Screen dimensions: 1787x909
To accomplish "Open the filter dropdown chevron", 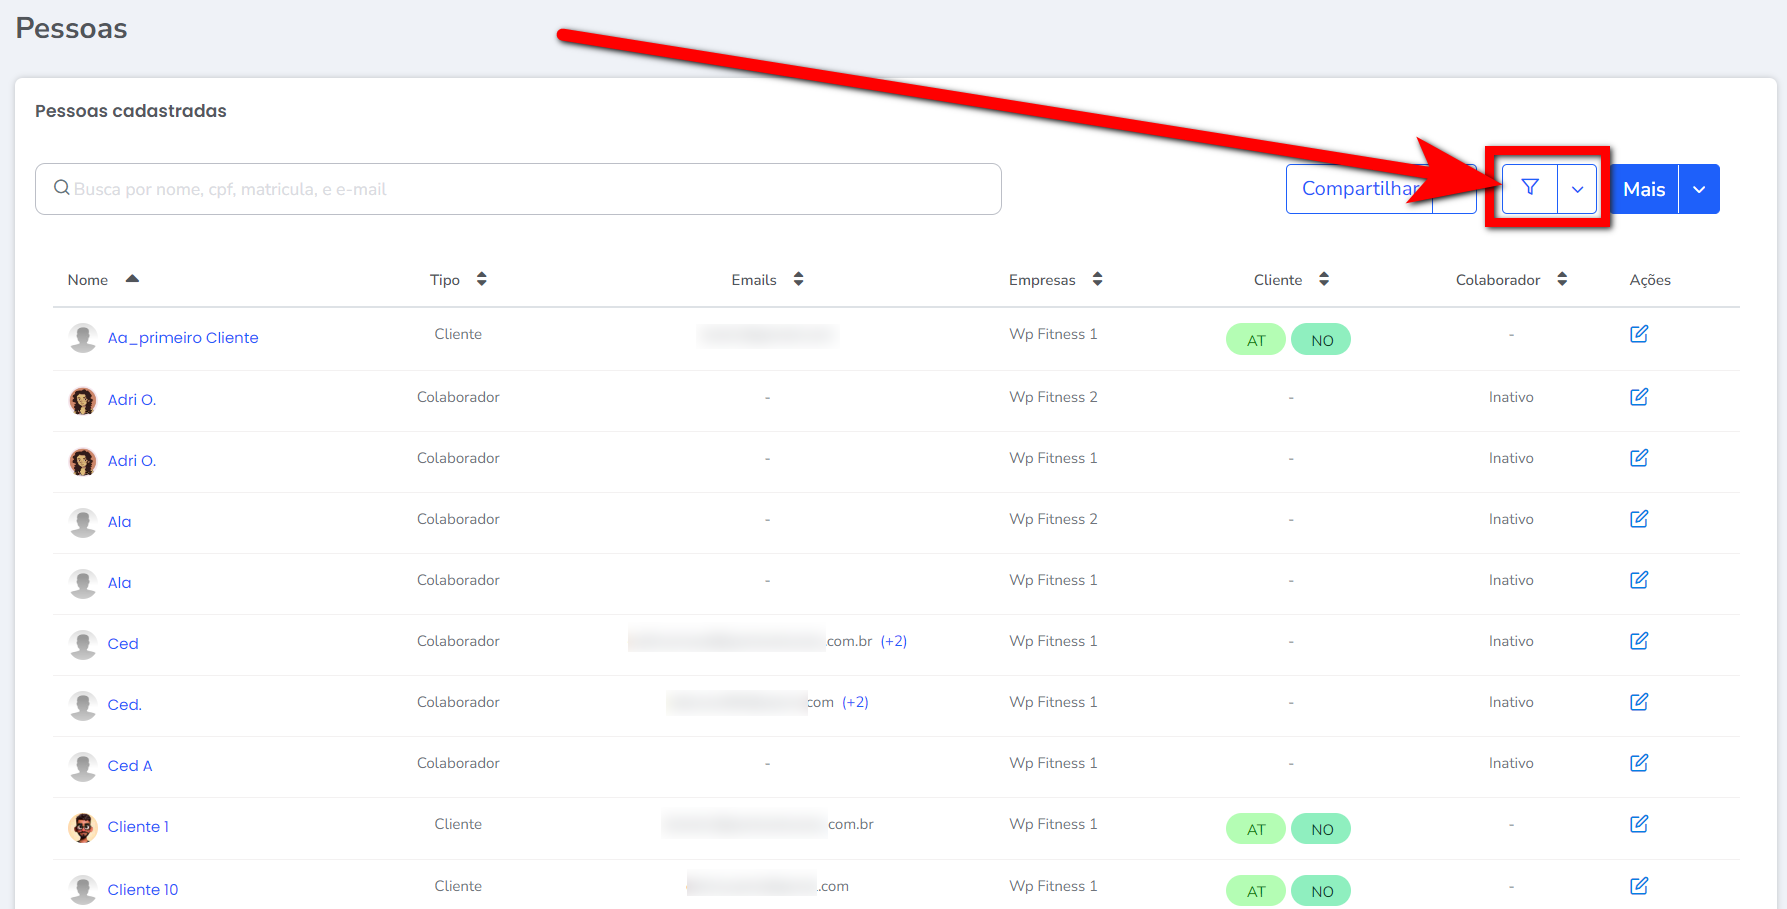I will [x=1577, y=189].
